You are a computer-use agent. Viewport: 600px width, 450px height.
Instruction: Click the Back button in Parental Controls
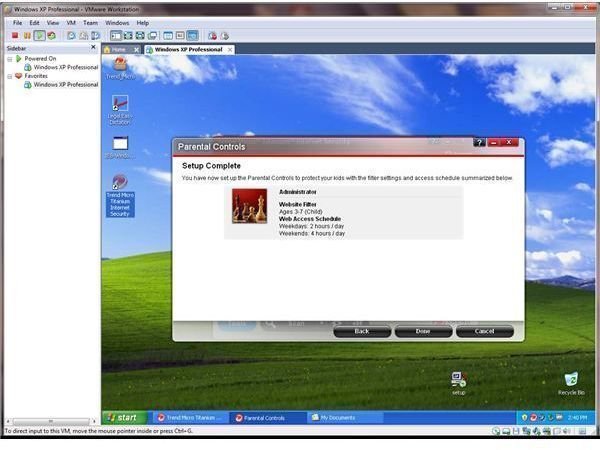[362, 331]
